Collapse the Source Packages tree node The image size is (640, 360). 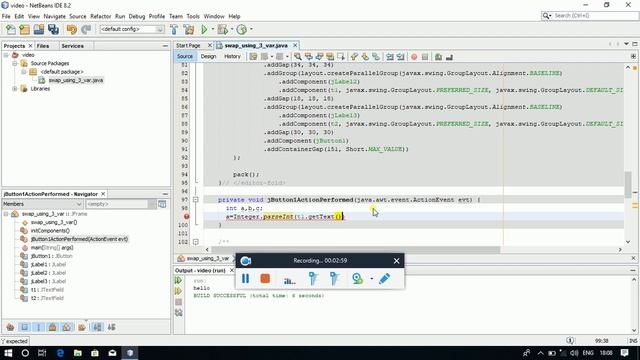coord(15,64)
